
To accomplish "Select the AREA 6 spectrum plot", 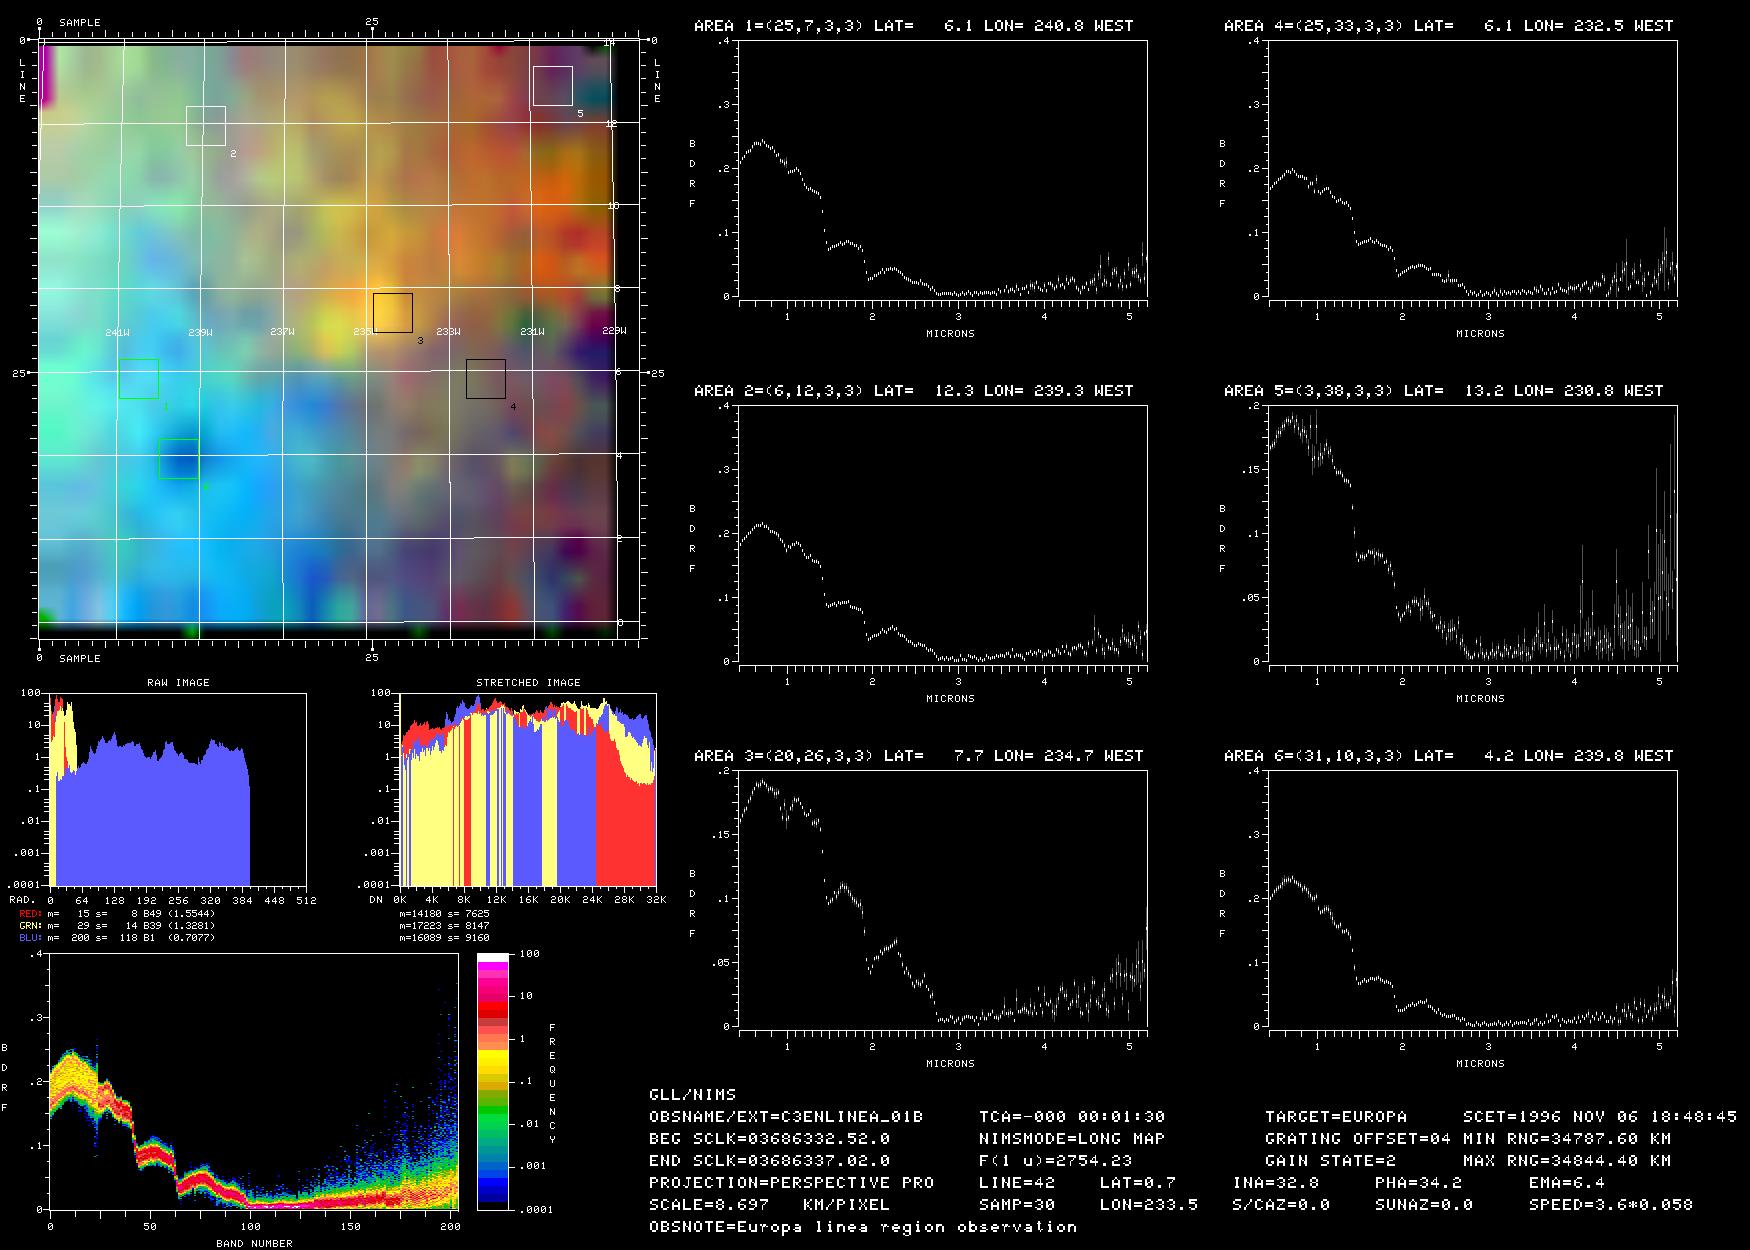I will pos(1472,899).
